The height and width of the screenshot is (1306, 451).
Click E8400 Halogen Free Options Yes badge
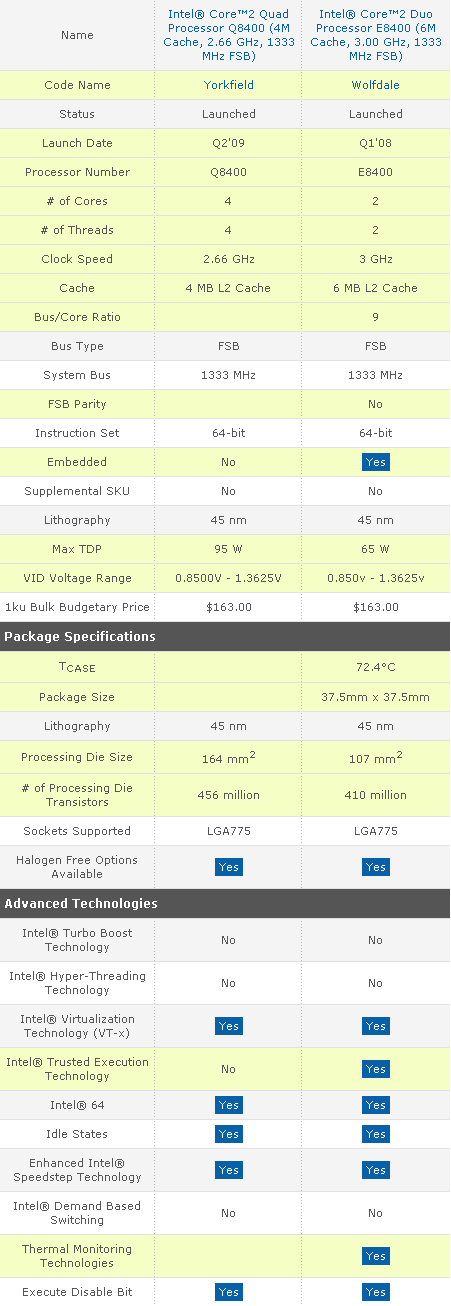pyautogui.click(x=376, y=867)
